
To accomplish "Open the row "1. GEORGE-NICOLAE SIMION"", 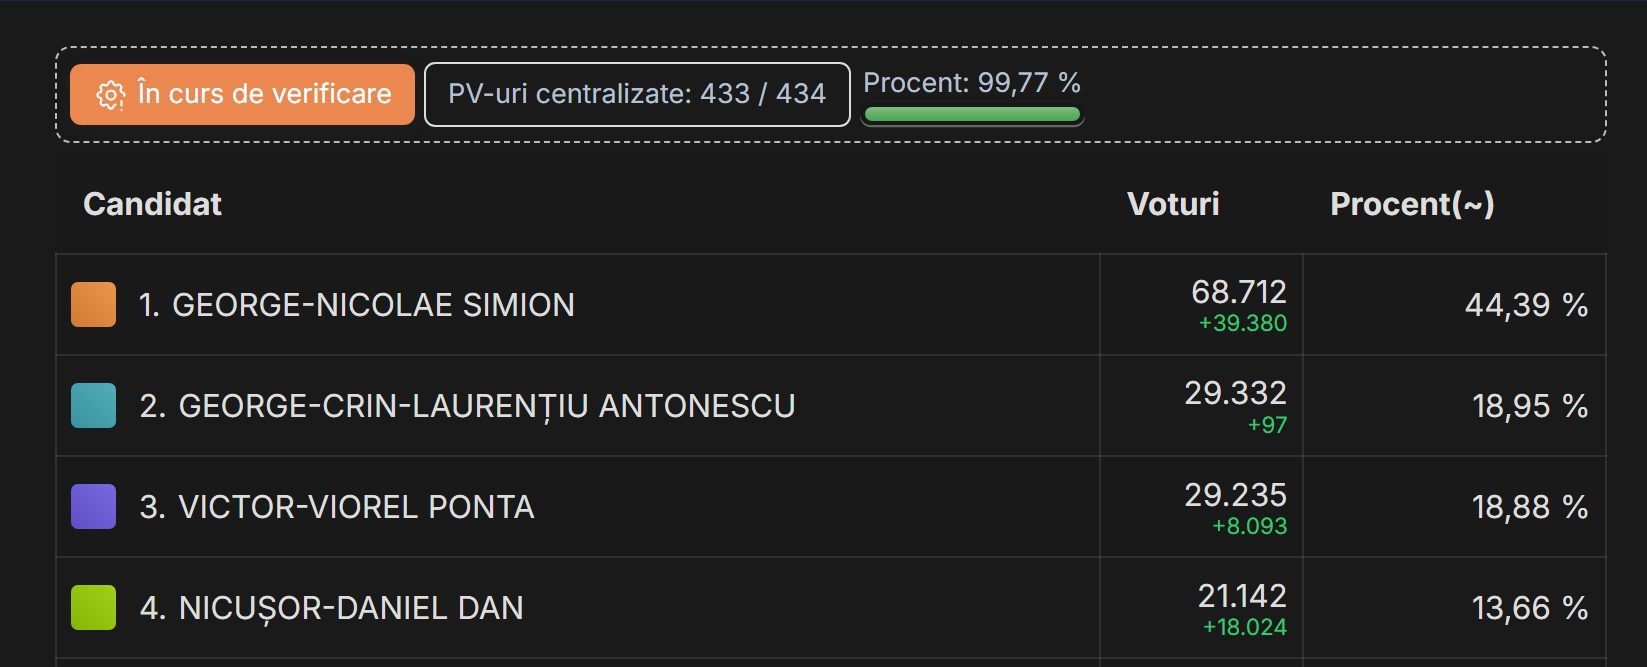I will [x=830, y=305].
